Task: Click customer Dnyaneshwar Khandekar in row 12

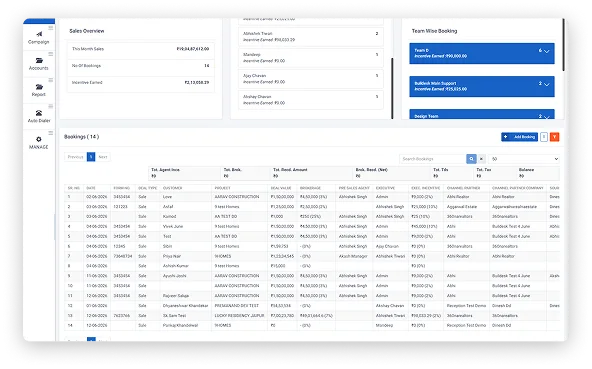Action: [x=185, y=306]
